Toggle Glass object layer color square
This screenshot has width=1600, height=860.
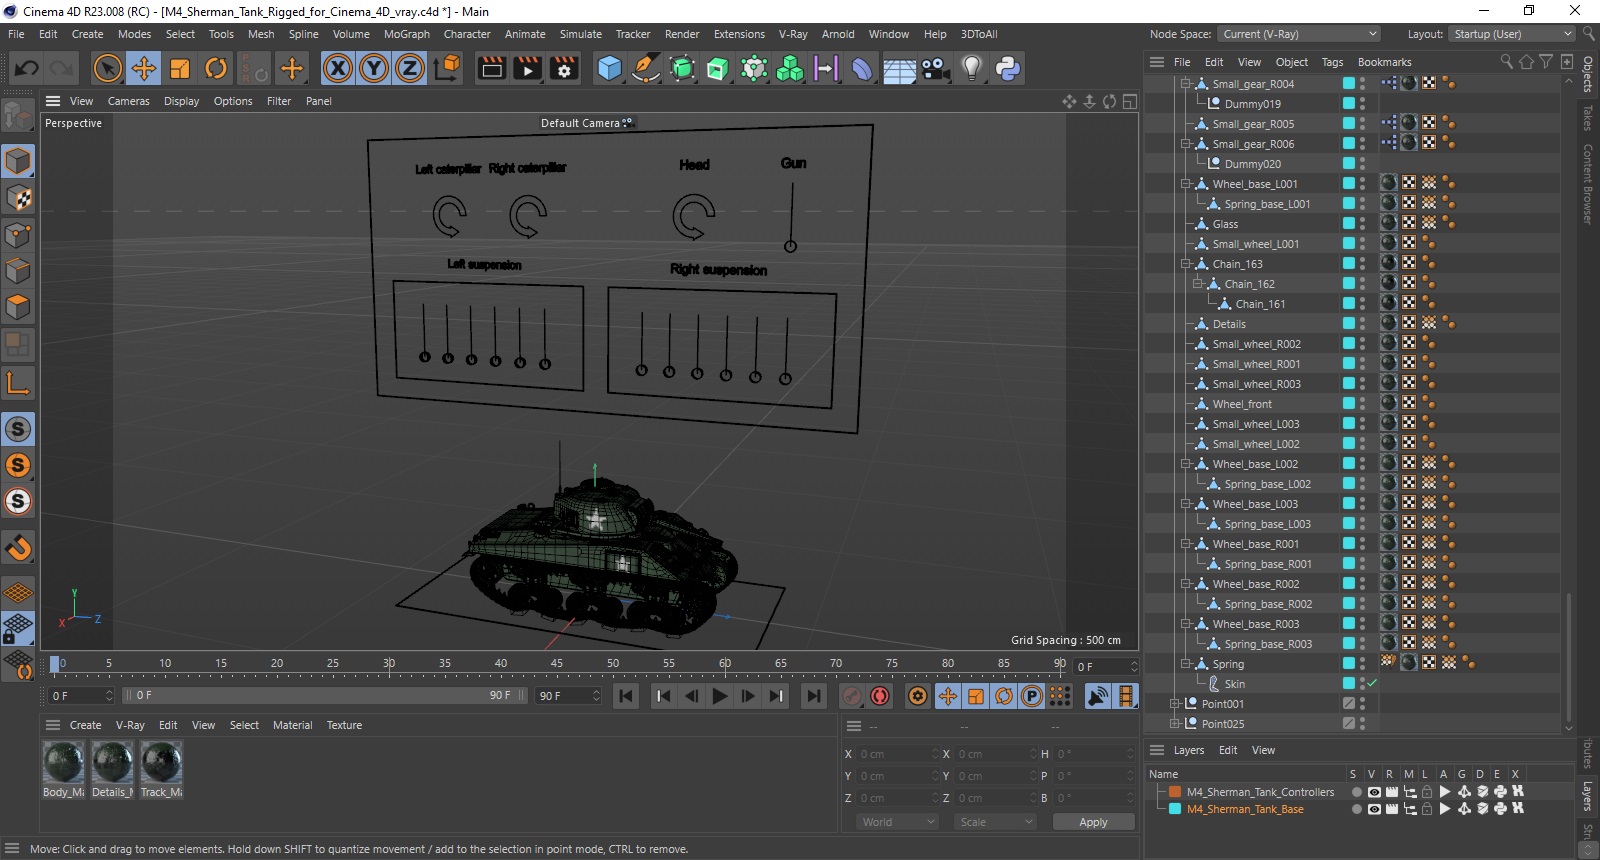pyautogui.click(x=1348, y=224)
